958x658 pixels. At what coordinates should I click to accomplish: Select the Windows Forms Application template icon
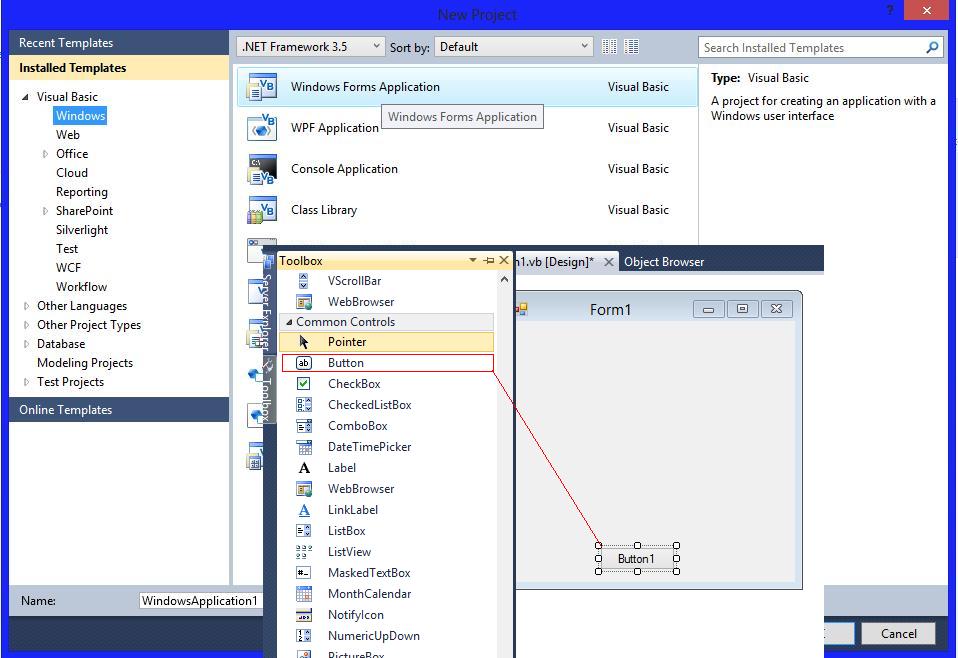coord(261,87)
